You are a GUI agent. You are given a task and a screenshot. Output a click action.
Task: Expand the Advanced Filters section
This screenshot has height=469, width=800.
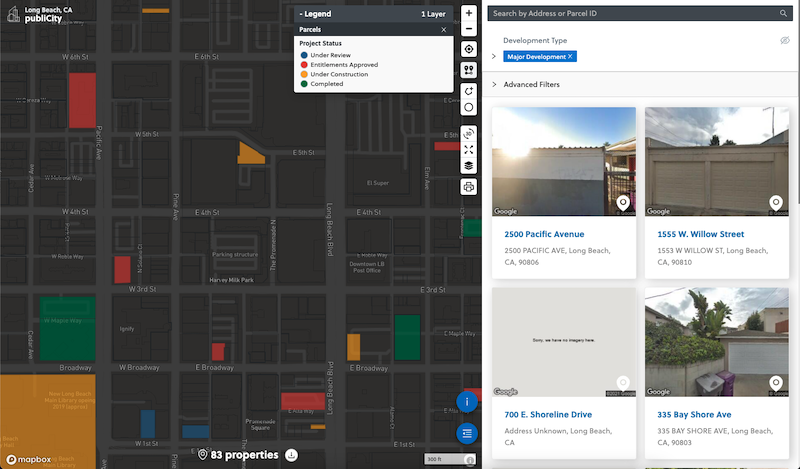tap(493, 84)
